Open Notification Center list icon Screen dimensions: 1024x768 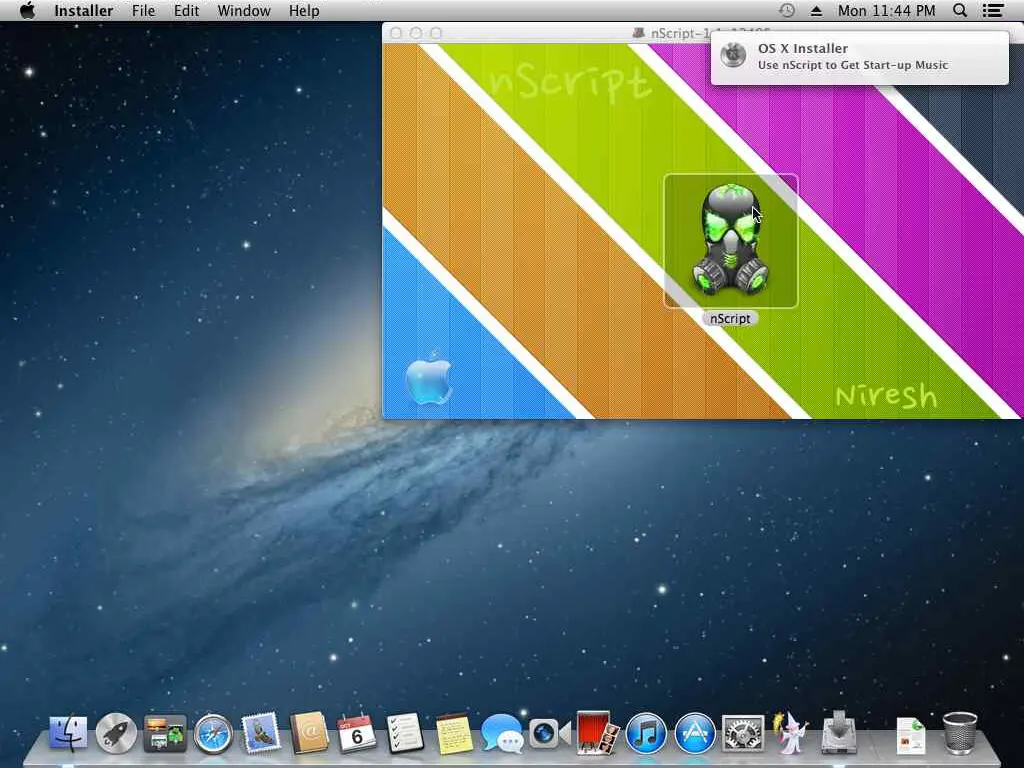993,10
